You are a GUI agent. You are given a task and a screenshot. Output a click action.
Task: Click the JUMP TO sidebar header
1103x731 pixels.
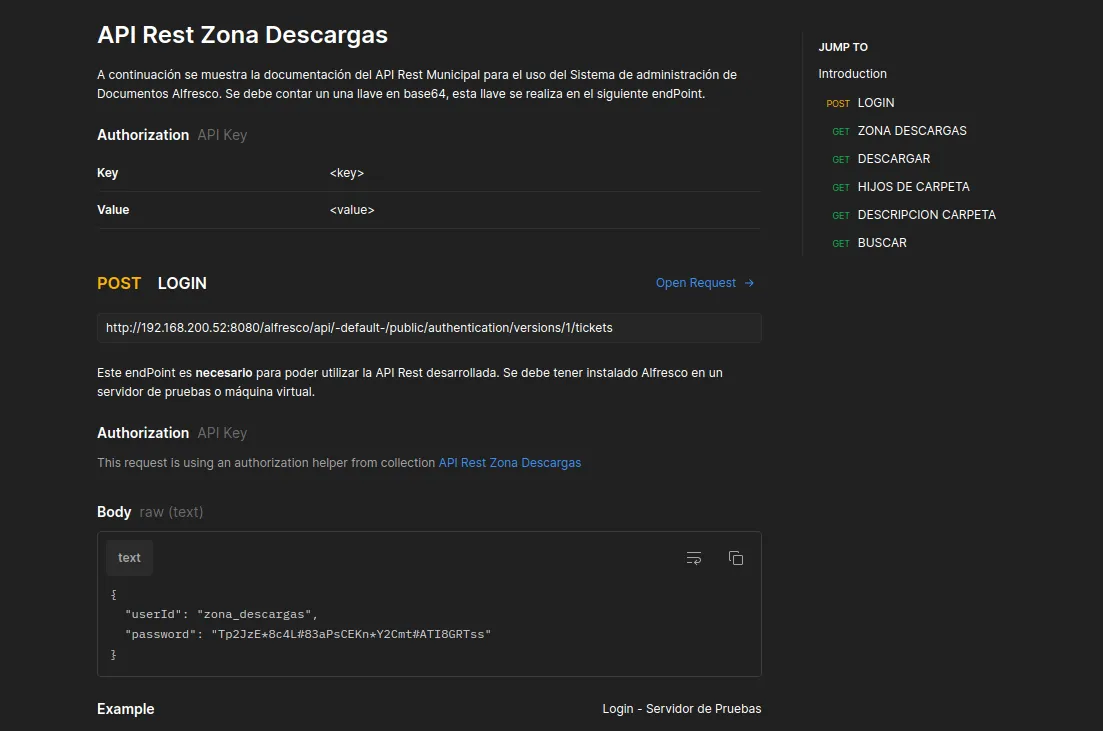pos(843,47)
